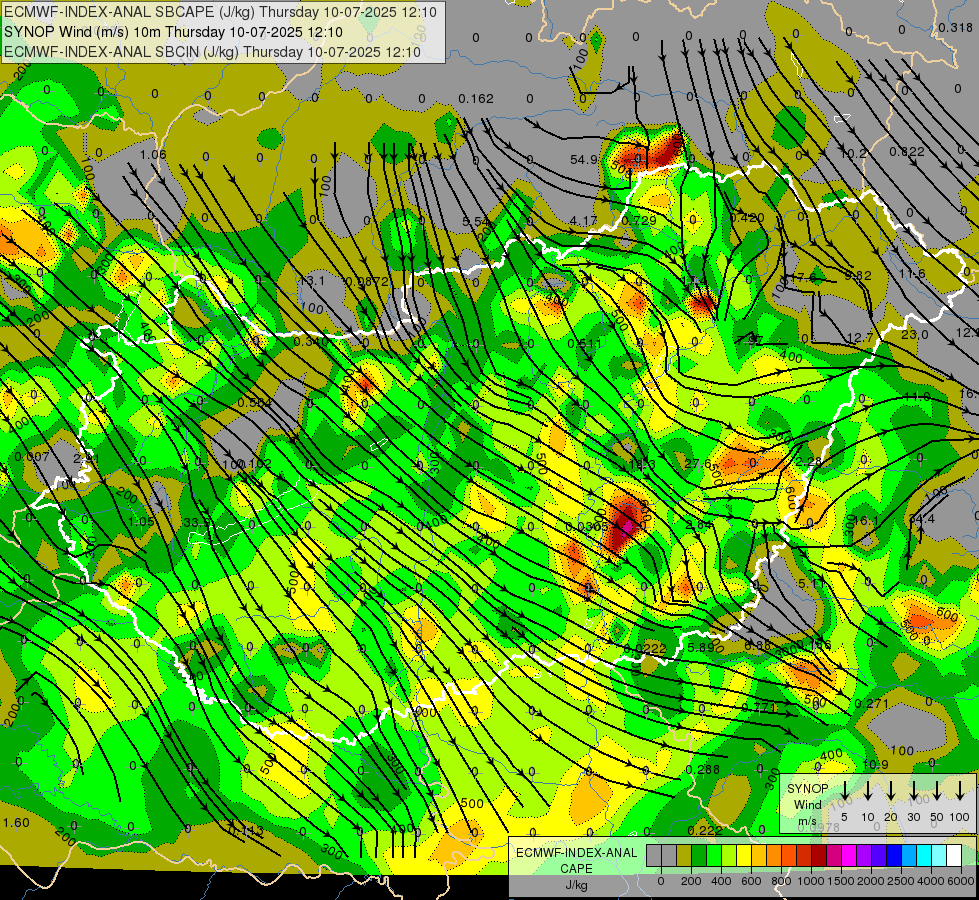
Task: Click the 1.06 value on the map
Action: tap(153, 155)
